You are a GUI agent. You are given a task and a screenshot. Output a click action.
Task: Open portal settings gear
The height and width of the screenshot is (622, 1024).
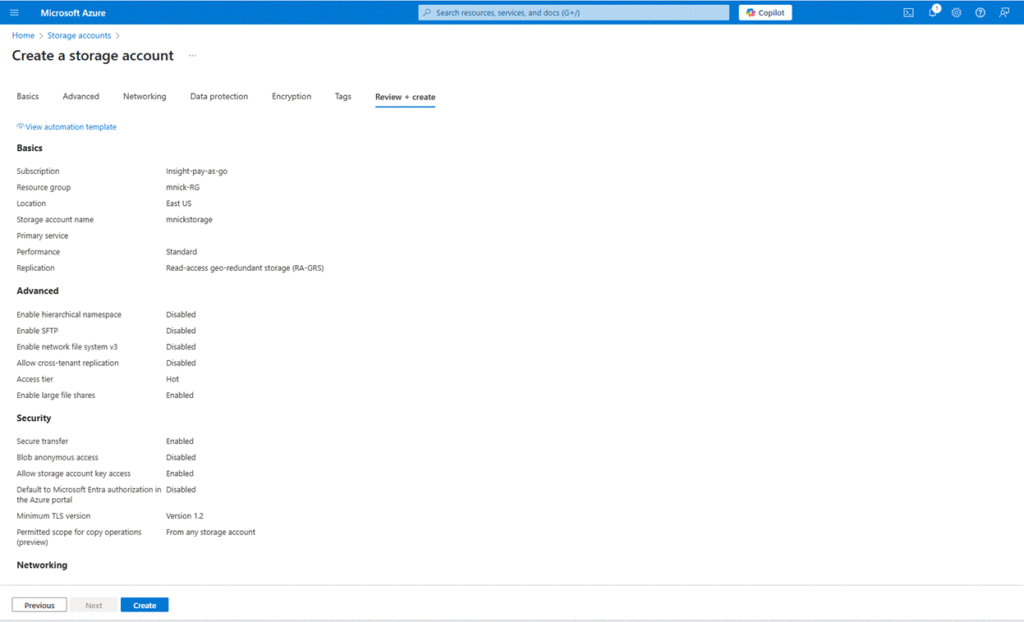[956, 13]
